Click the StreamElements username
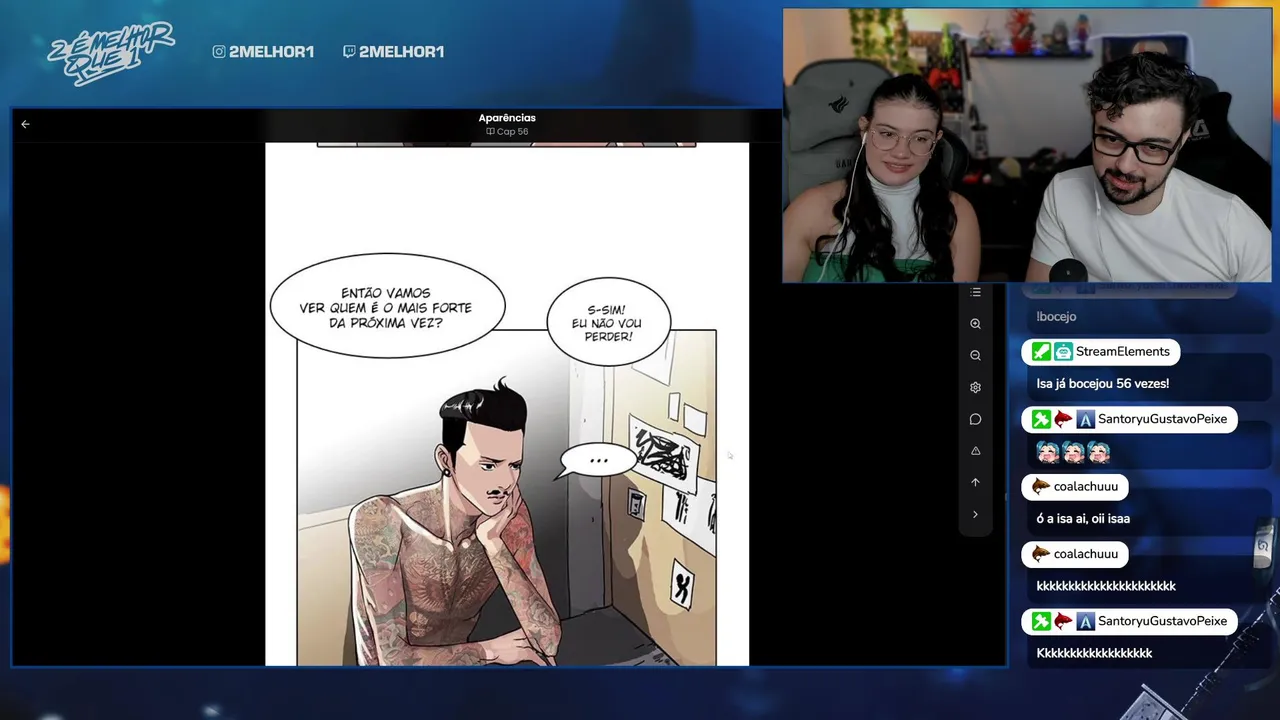1280x720 pixels. pyautogui.click(x=1123, y=351)
